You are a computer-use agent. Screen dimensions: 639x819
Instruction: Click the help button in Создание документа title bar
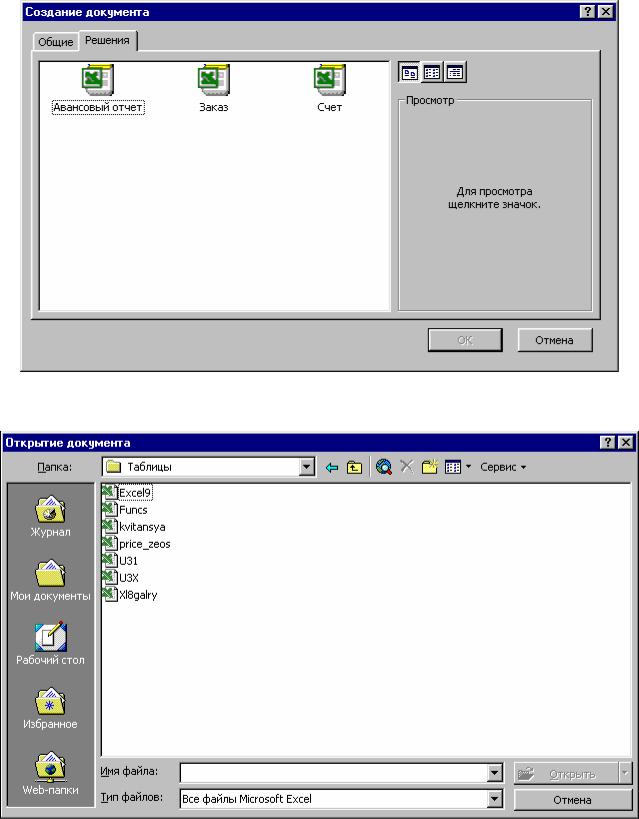(x=588, y=12)
